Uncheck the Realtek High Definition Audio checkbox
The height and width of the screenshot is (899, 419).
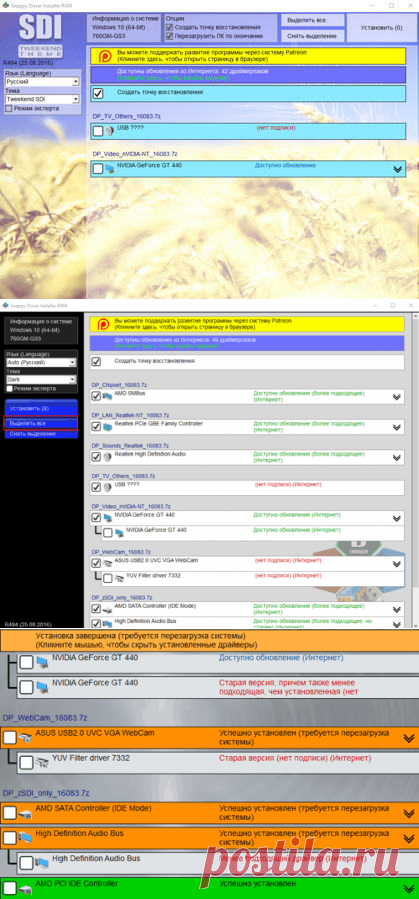click(x=96, y=458)
